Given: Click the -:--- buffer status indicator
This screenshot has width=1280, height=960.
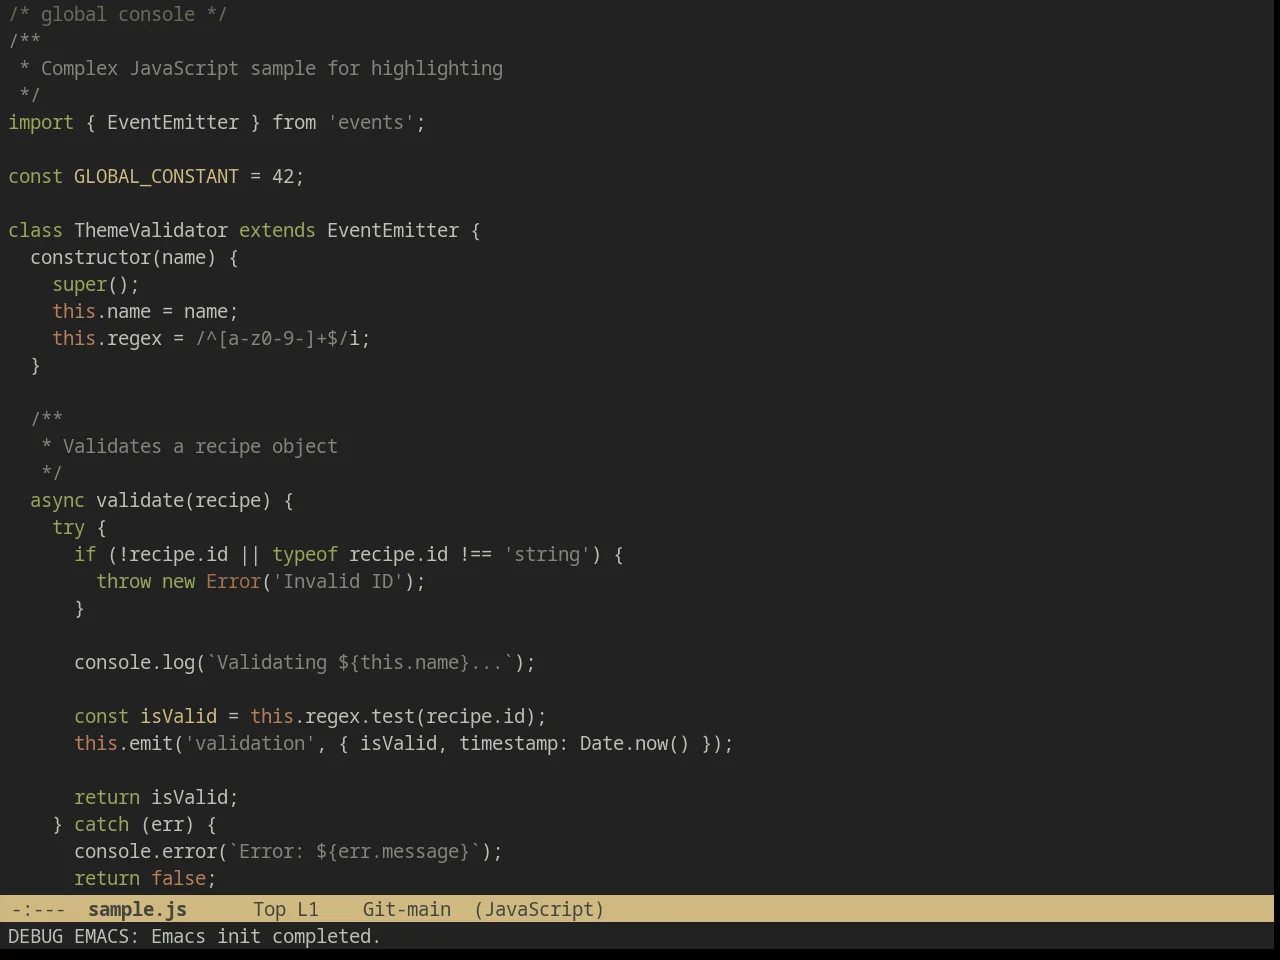Looking at the screenshot, I should pyautogui.click(x=38, y=910).
